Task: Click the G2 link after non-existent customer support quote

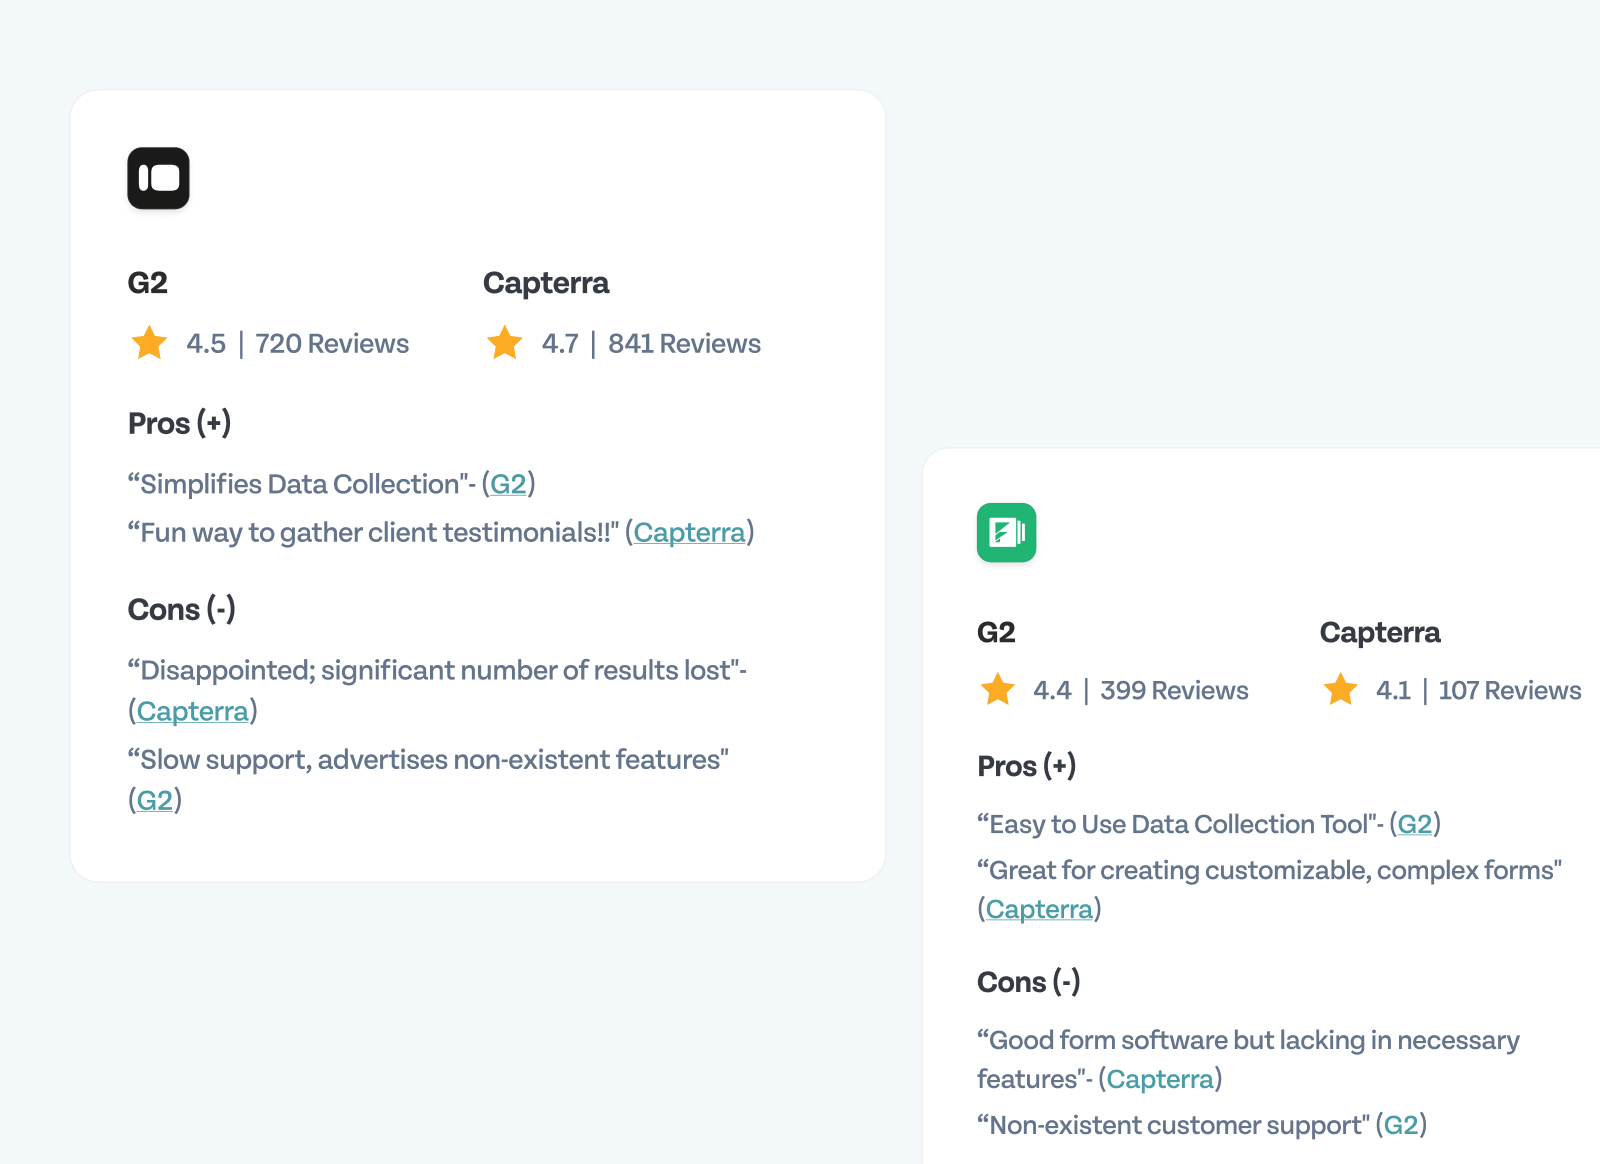Action: tap(1403, 1125)
